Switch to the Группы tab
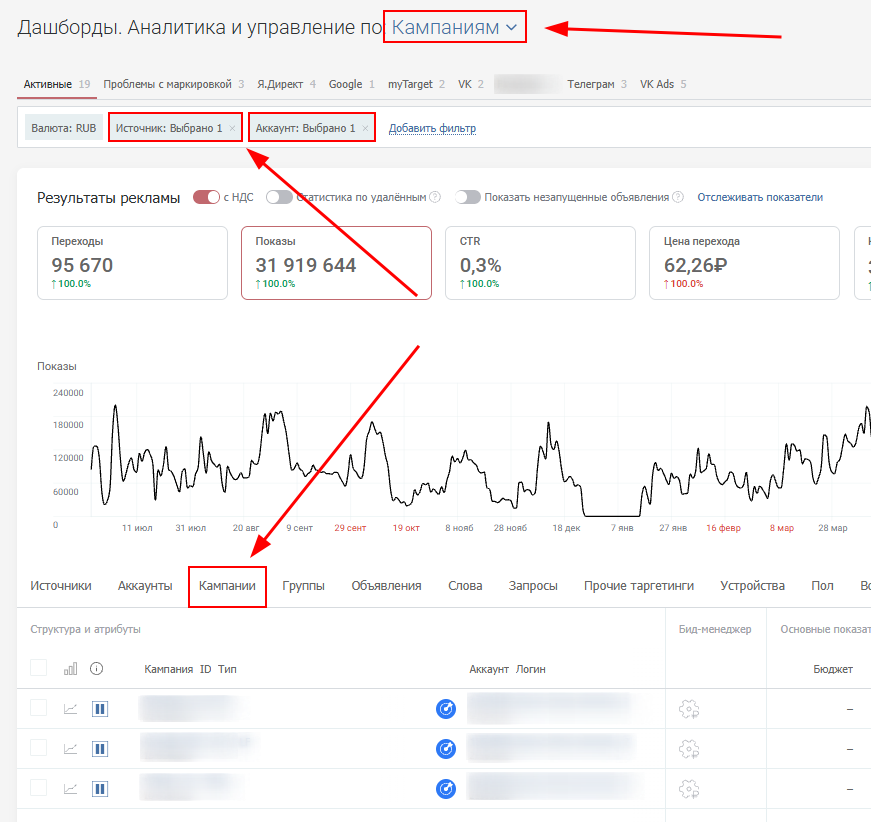This screenshot has width=871, height=822. pyautogui.click(x=303, y=586)
